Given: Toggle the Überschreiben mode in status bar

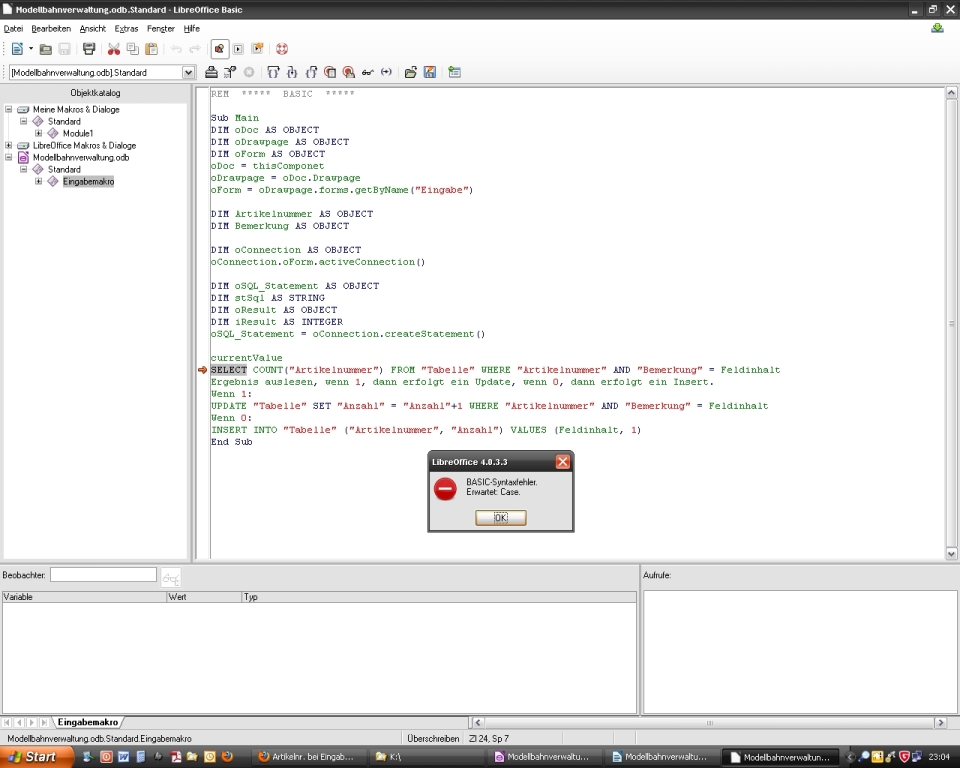Looking at the screenshot, I should (x=433, y=739).
